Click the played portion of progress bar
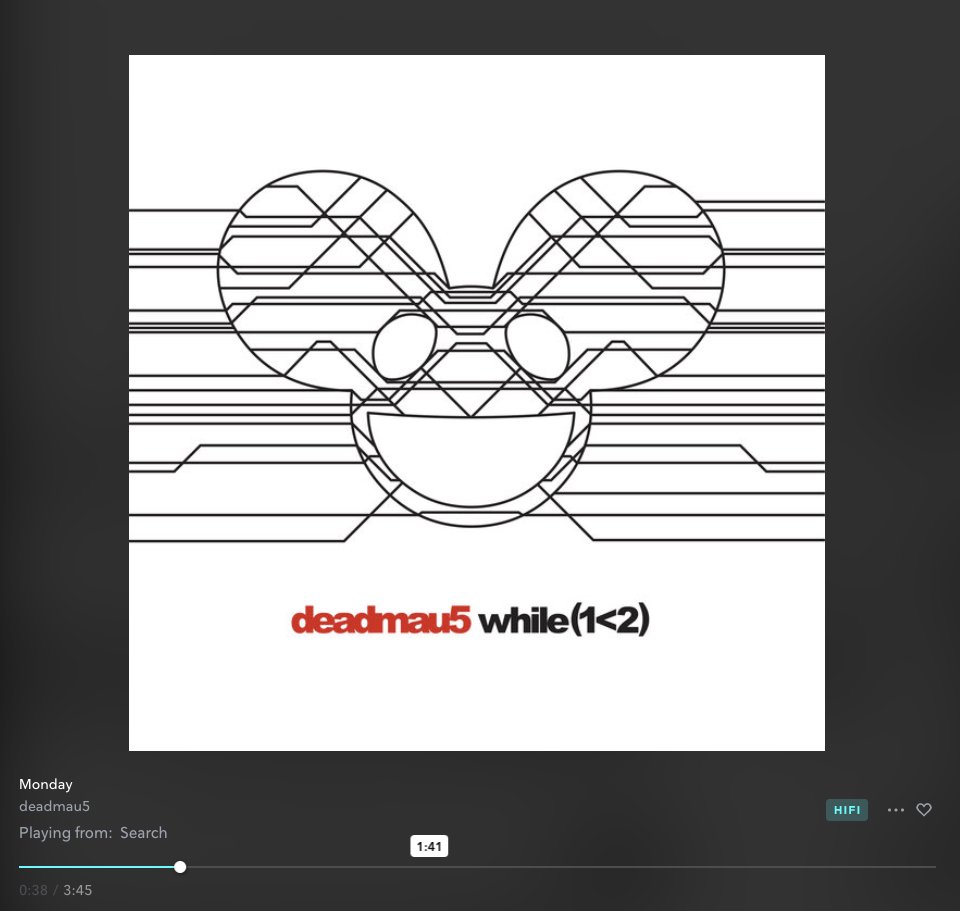Image resolution: width=960 pixels, height=911 pixels. coord(97,867)
